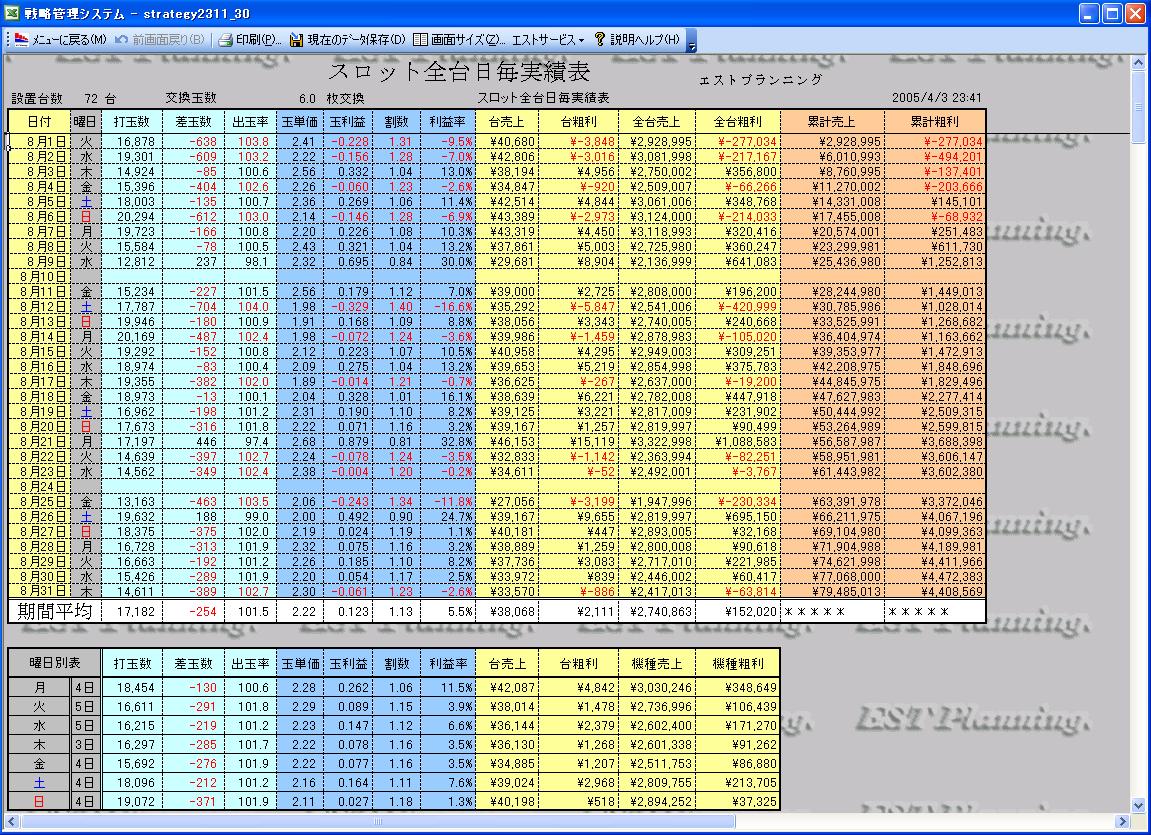Click the vertical scrollbar thumb

coord(1139,106)
